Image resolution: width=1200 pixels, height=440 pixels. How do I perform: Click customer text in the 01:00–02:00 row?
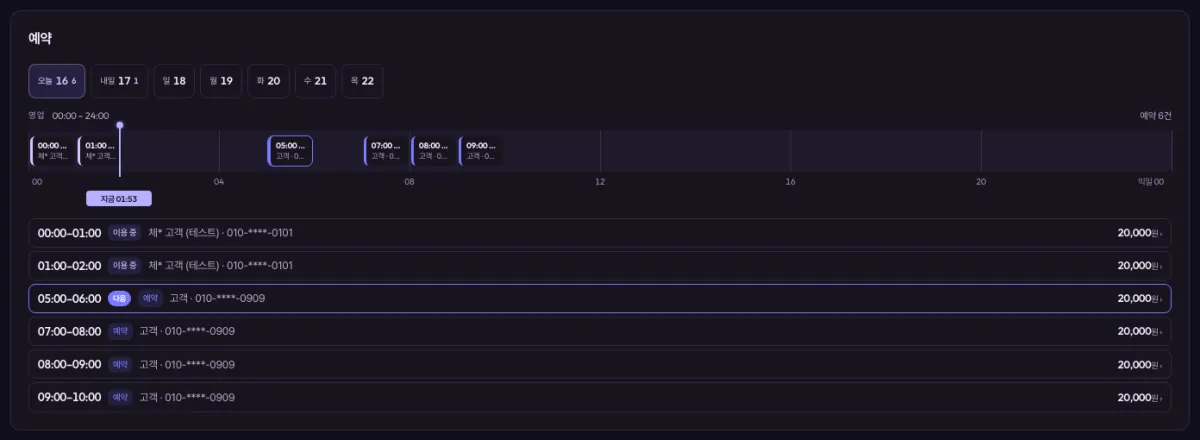(220, 266)
